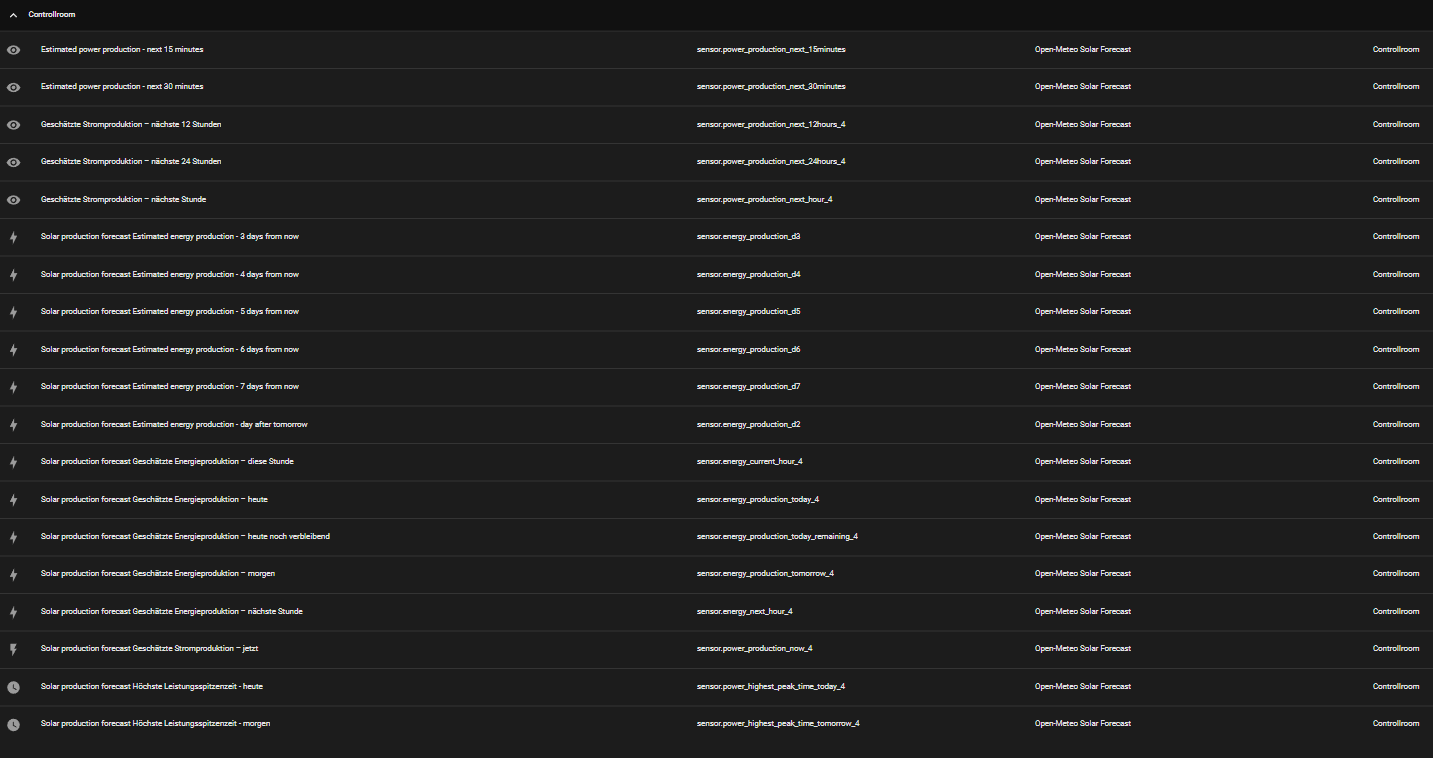The width and height of the screenshot is (1433, 758).
Task: Click sensor.energy_production_d4 entity ID
Action: 749,274
